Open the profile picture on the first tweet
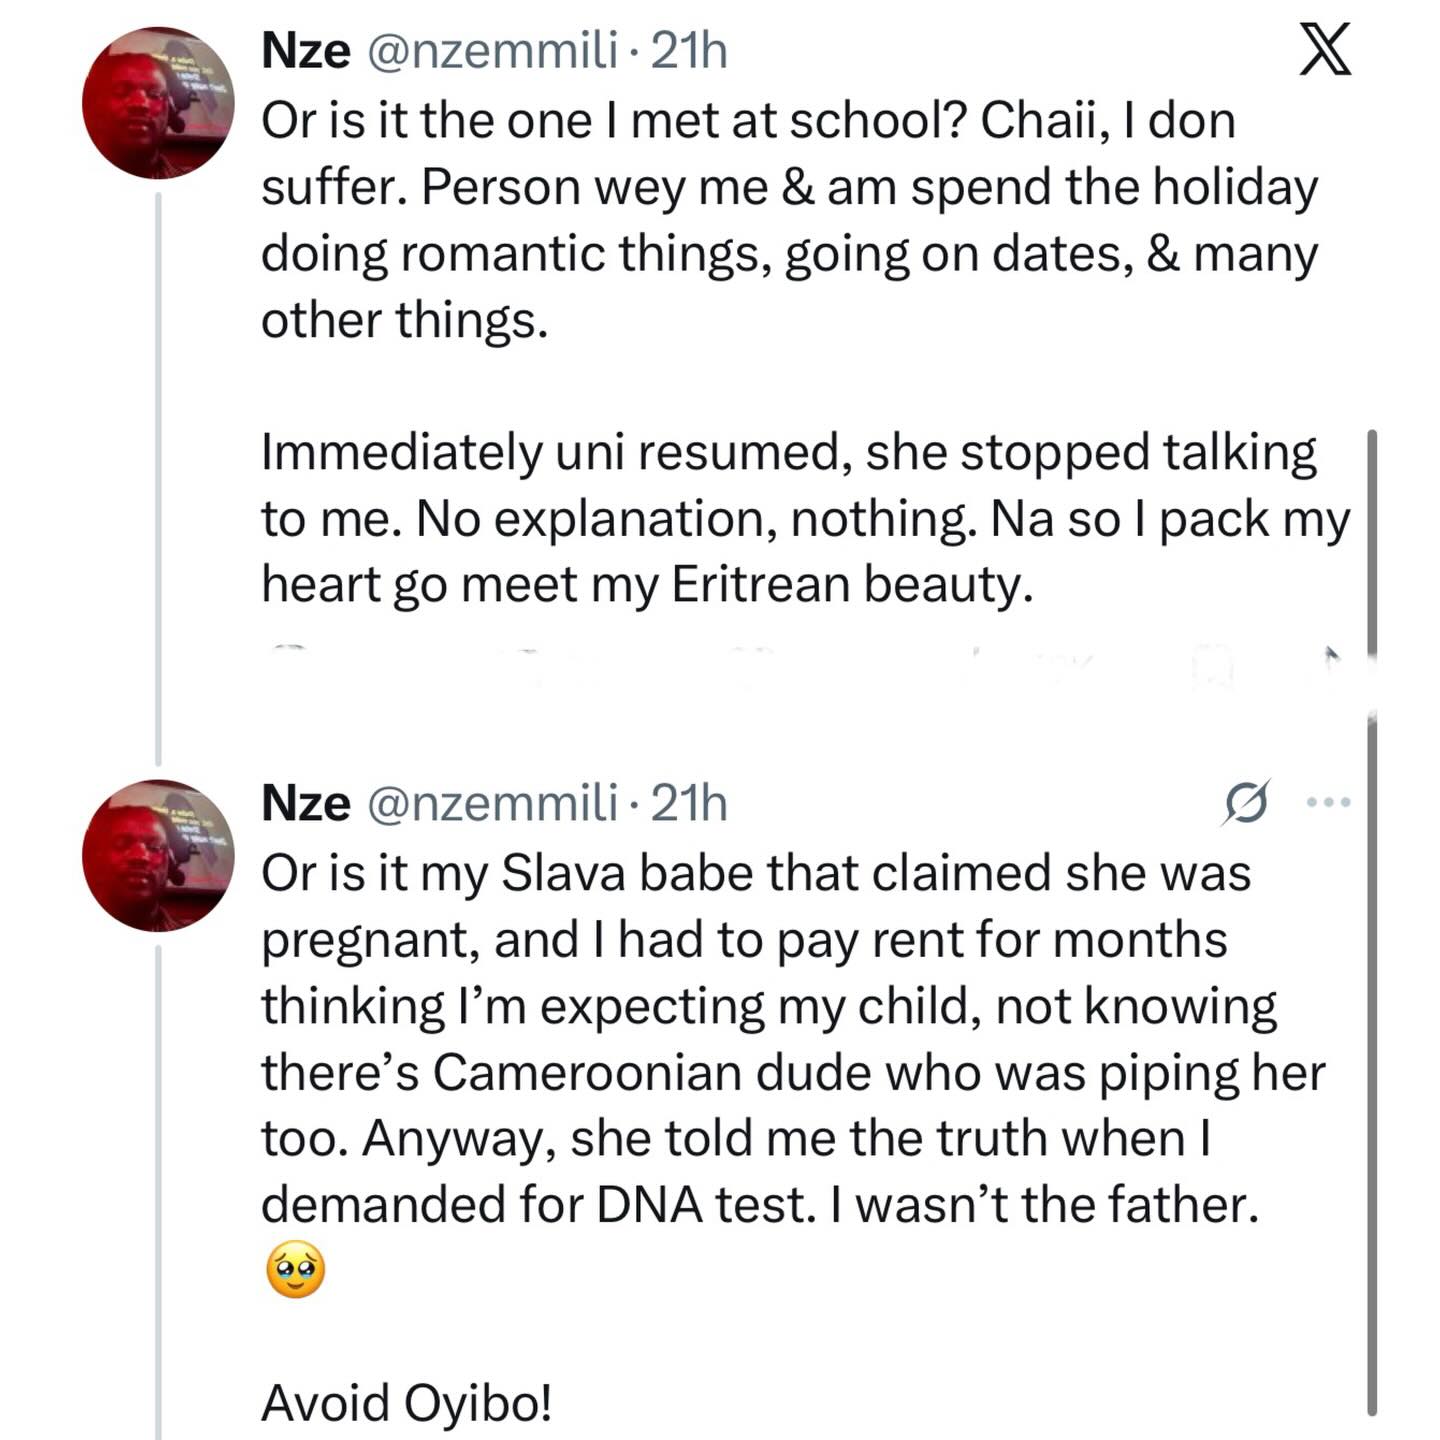Screen dimensions: 1440x1440 point(158,103)
